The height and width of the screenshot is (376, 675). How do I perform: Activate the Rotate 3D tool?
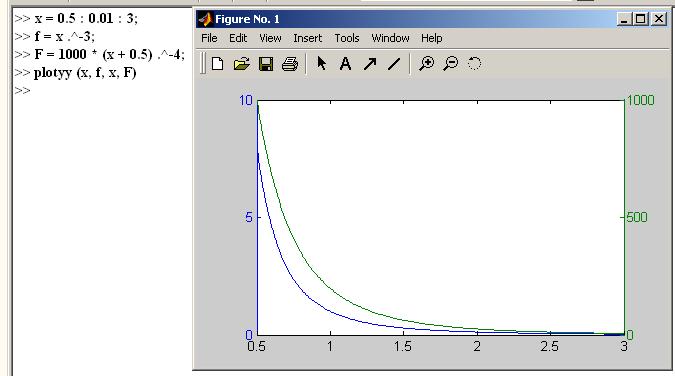click(474, 64)
